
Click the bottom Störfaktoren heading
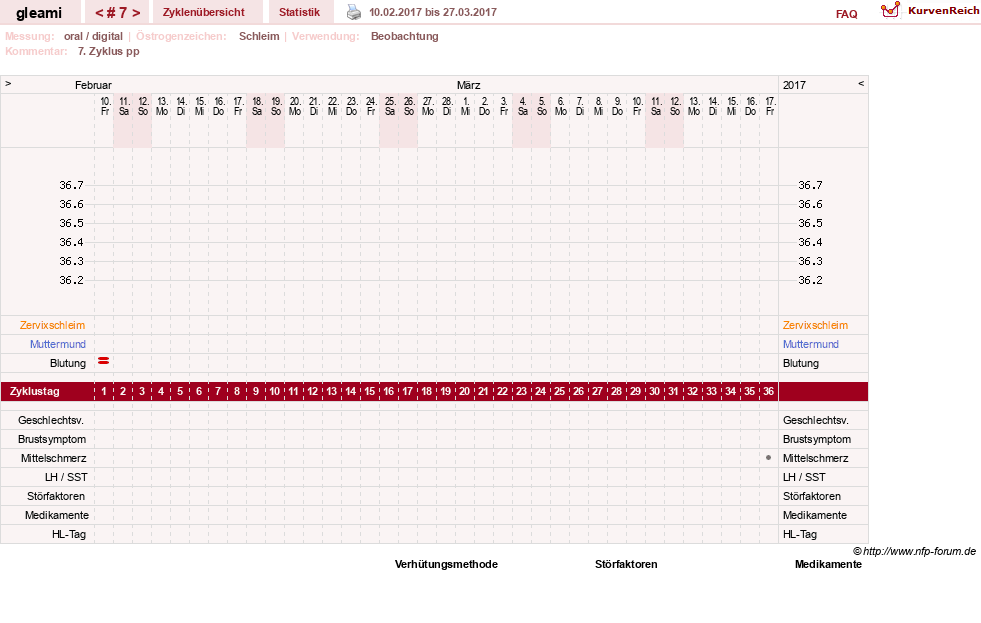626,564
